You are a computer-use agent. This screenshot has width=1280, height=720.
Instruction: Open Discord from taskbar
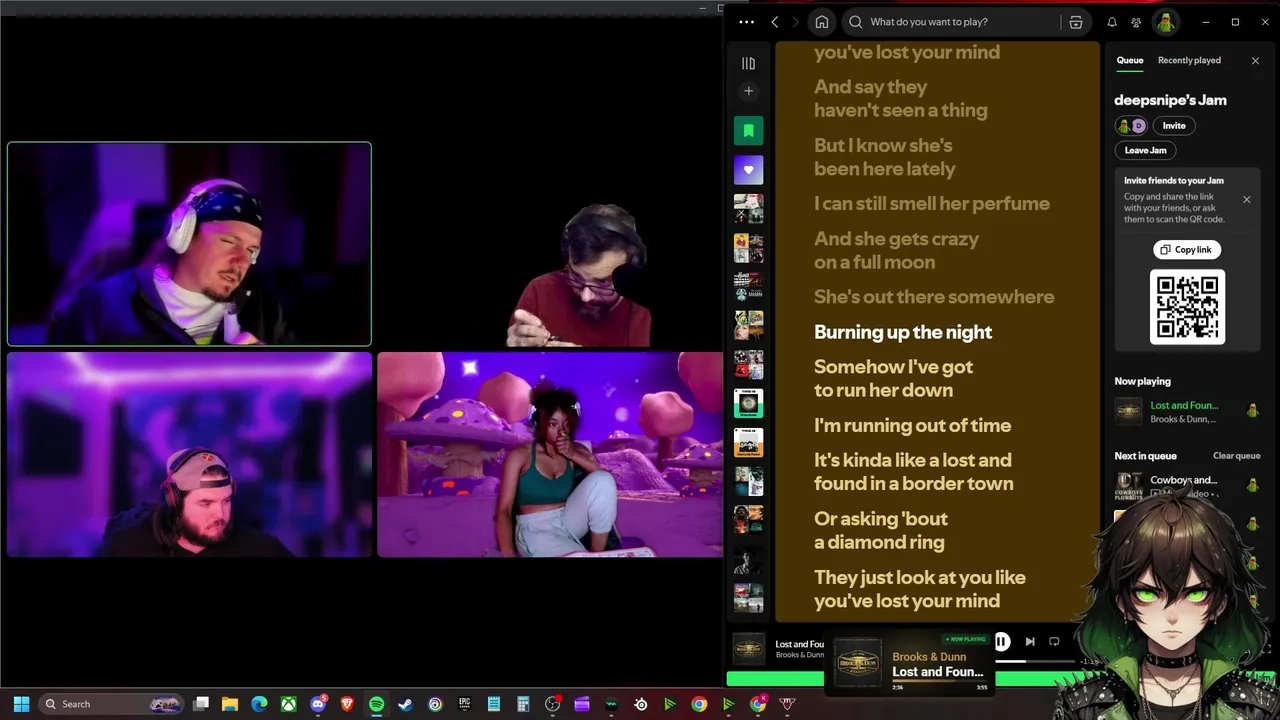[x=318, y=704]
